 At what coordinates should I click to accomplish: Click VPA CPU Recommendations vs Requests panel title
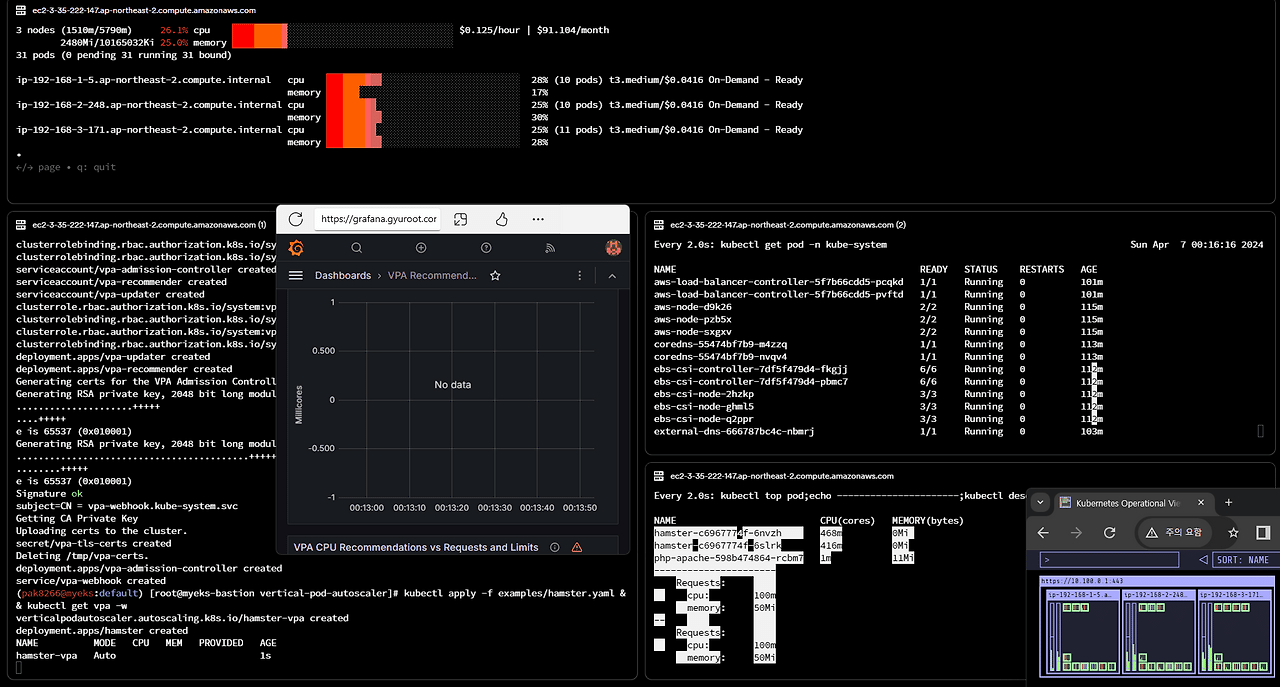pyautogui.click(x=416, y=547)
